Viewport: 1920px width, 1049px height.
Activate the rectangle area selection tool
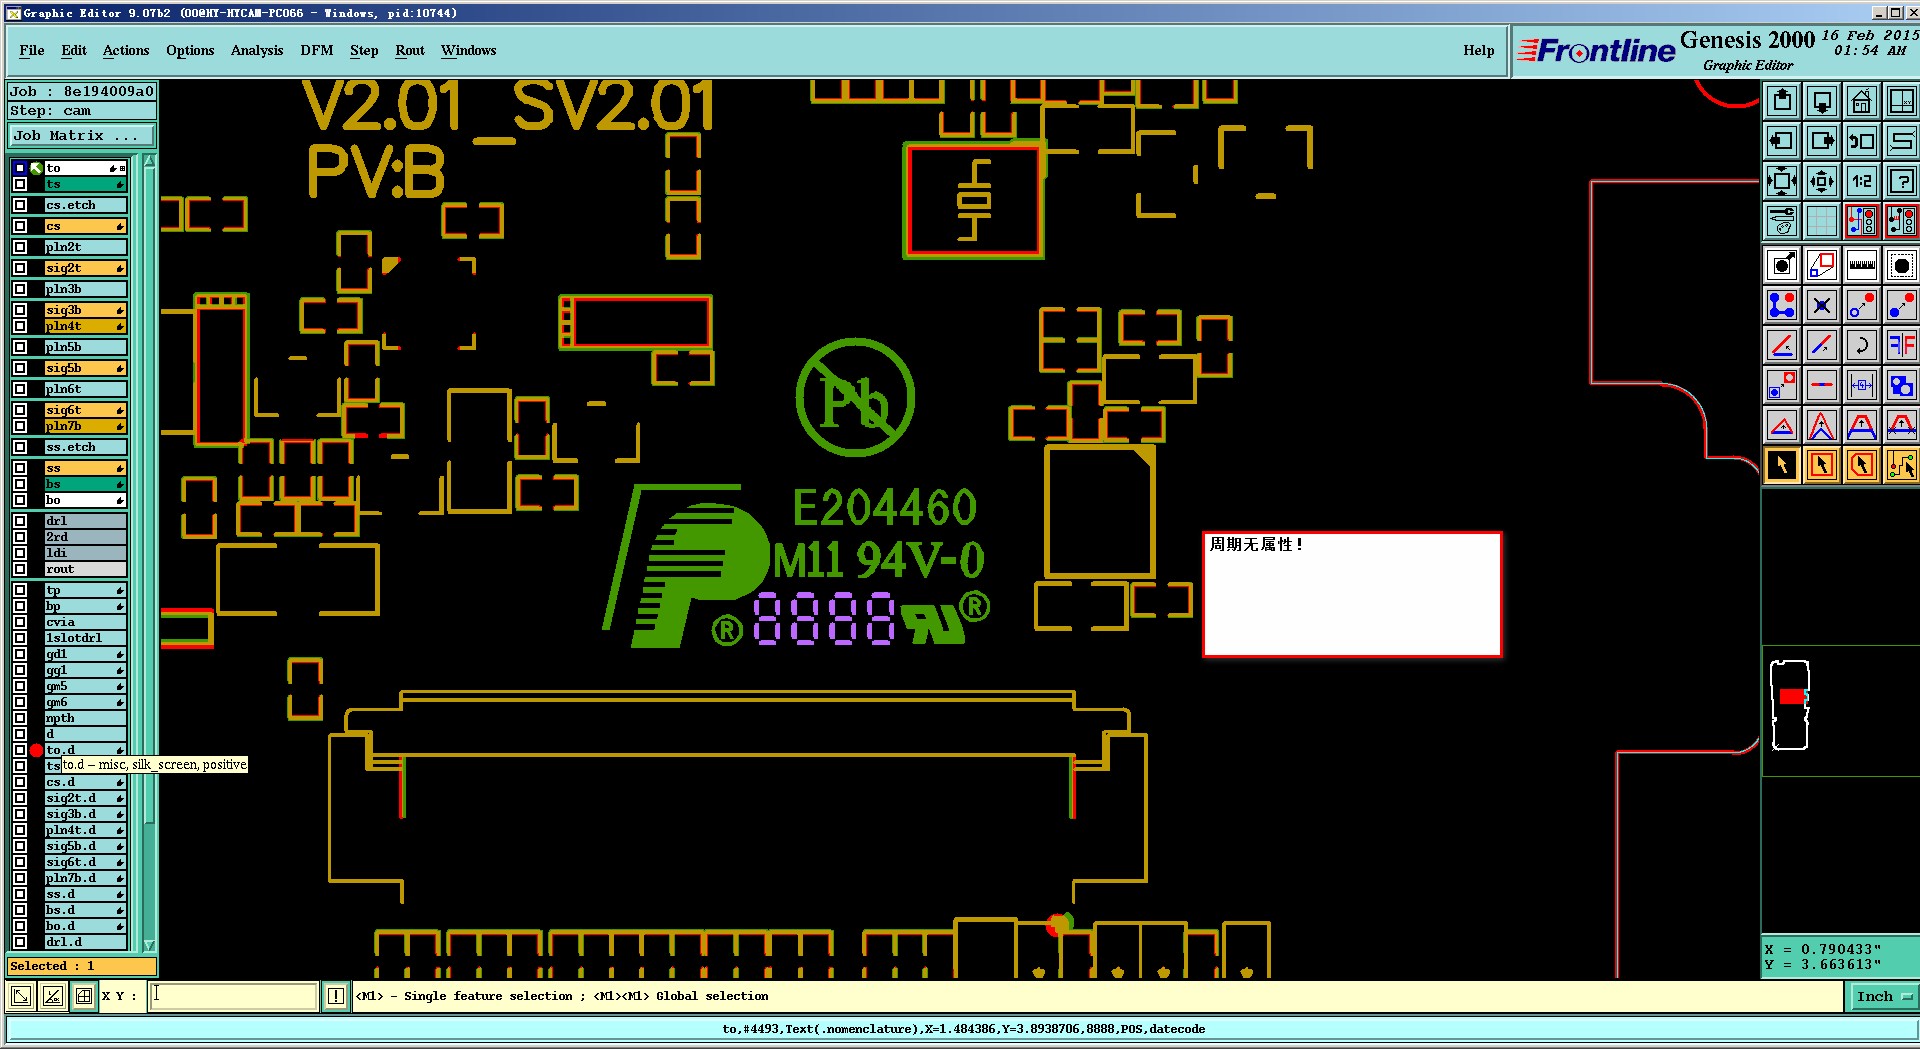coord(1822,465)
